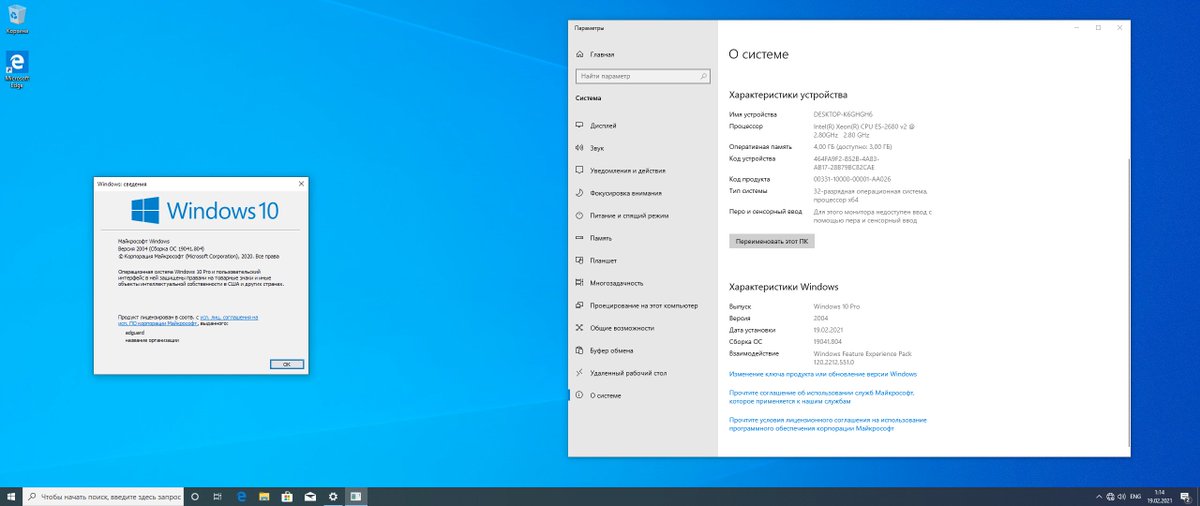Image resolution: width=1200 pixels, height=506 pixels.
Task: Open the Память storage page
Action: 601,238
